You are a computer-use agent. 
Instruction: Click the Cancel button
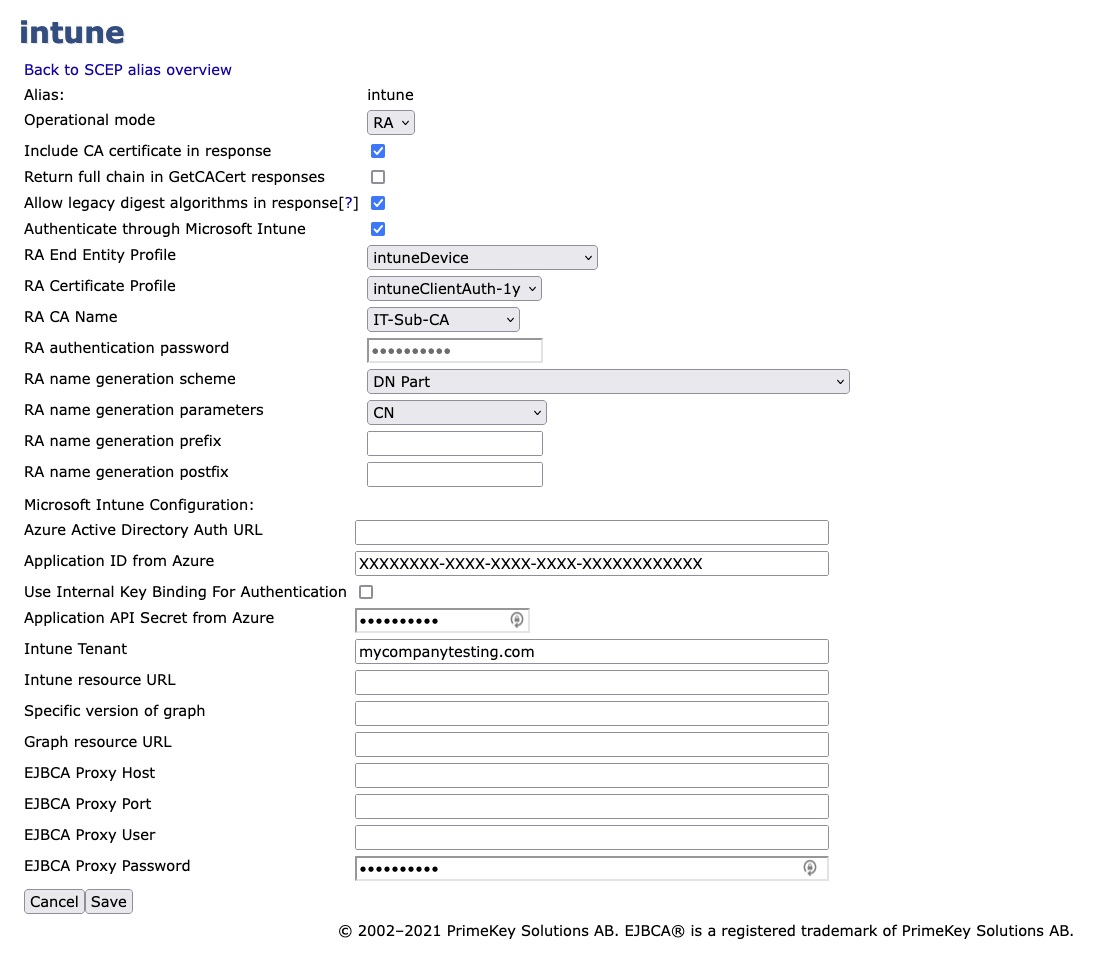[x=54, y=901]
